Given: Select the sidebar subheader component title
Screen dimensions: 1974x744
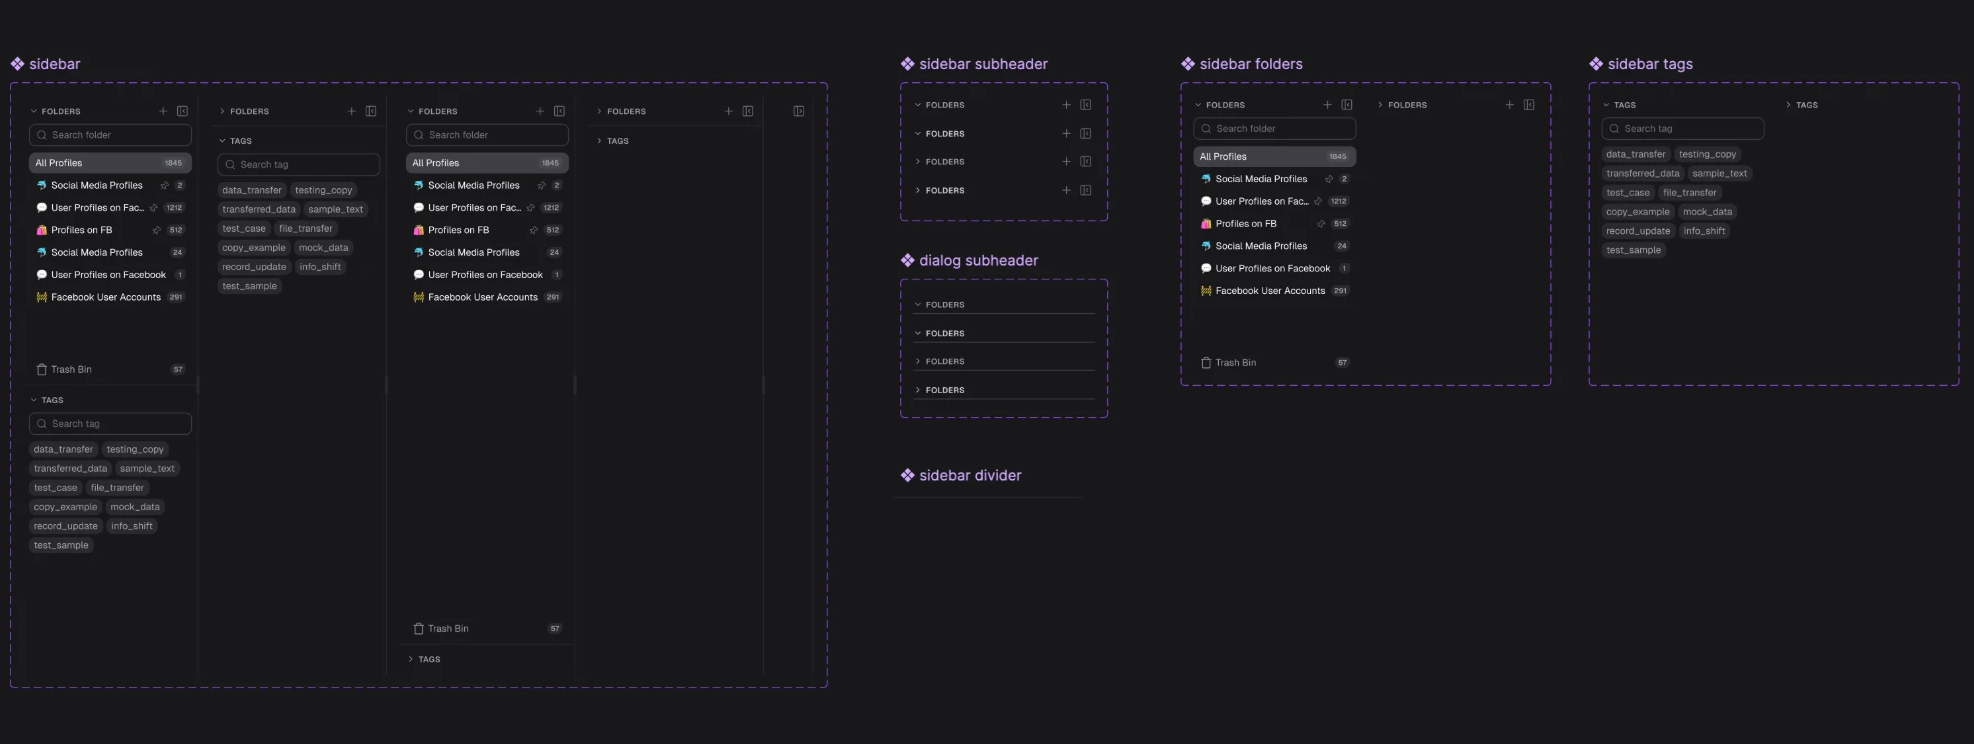Looking at the screenshot, I should pyautogui.click(x=983, y=64).
